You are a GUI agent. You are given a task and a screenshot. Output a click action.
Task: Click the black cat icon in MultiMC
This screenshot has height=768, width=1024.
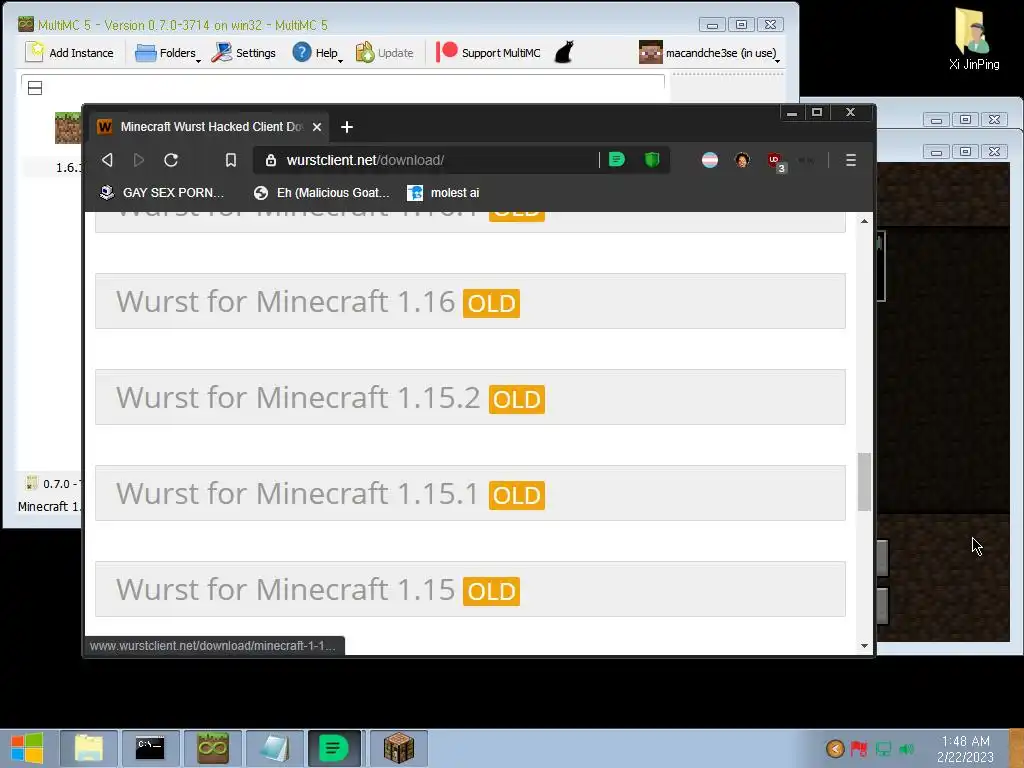point(564,52)
